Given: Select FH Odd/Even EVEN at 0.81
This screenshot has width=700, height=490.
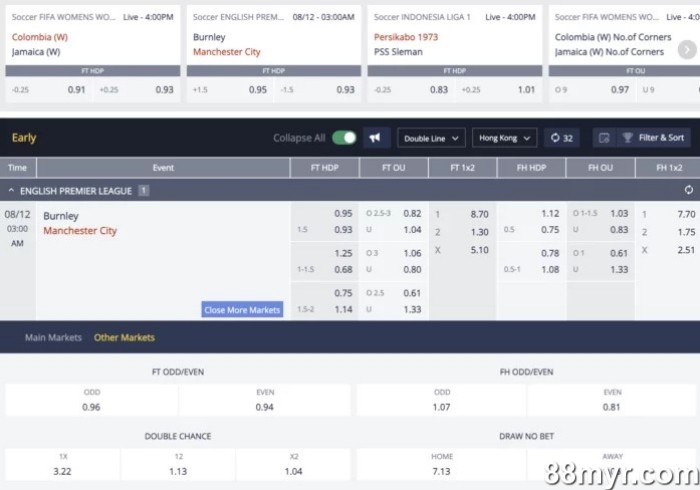Looking at the screenshot, I should [x=612, y=400].
